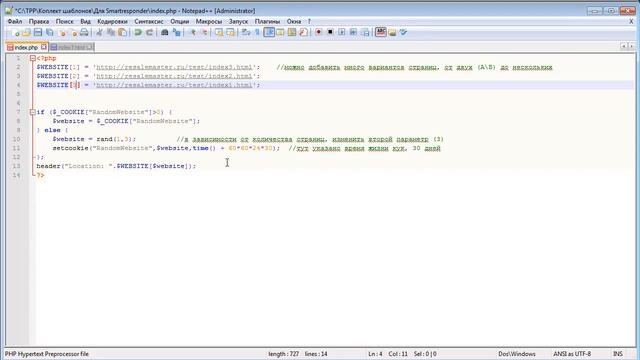Close the index.php tab via its X
The width and height of the screenshot is (640, 360).
coord(44,47)
